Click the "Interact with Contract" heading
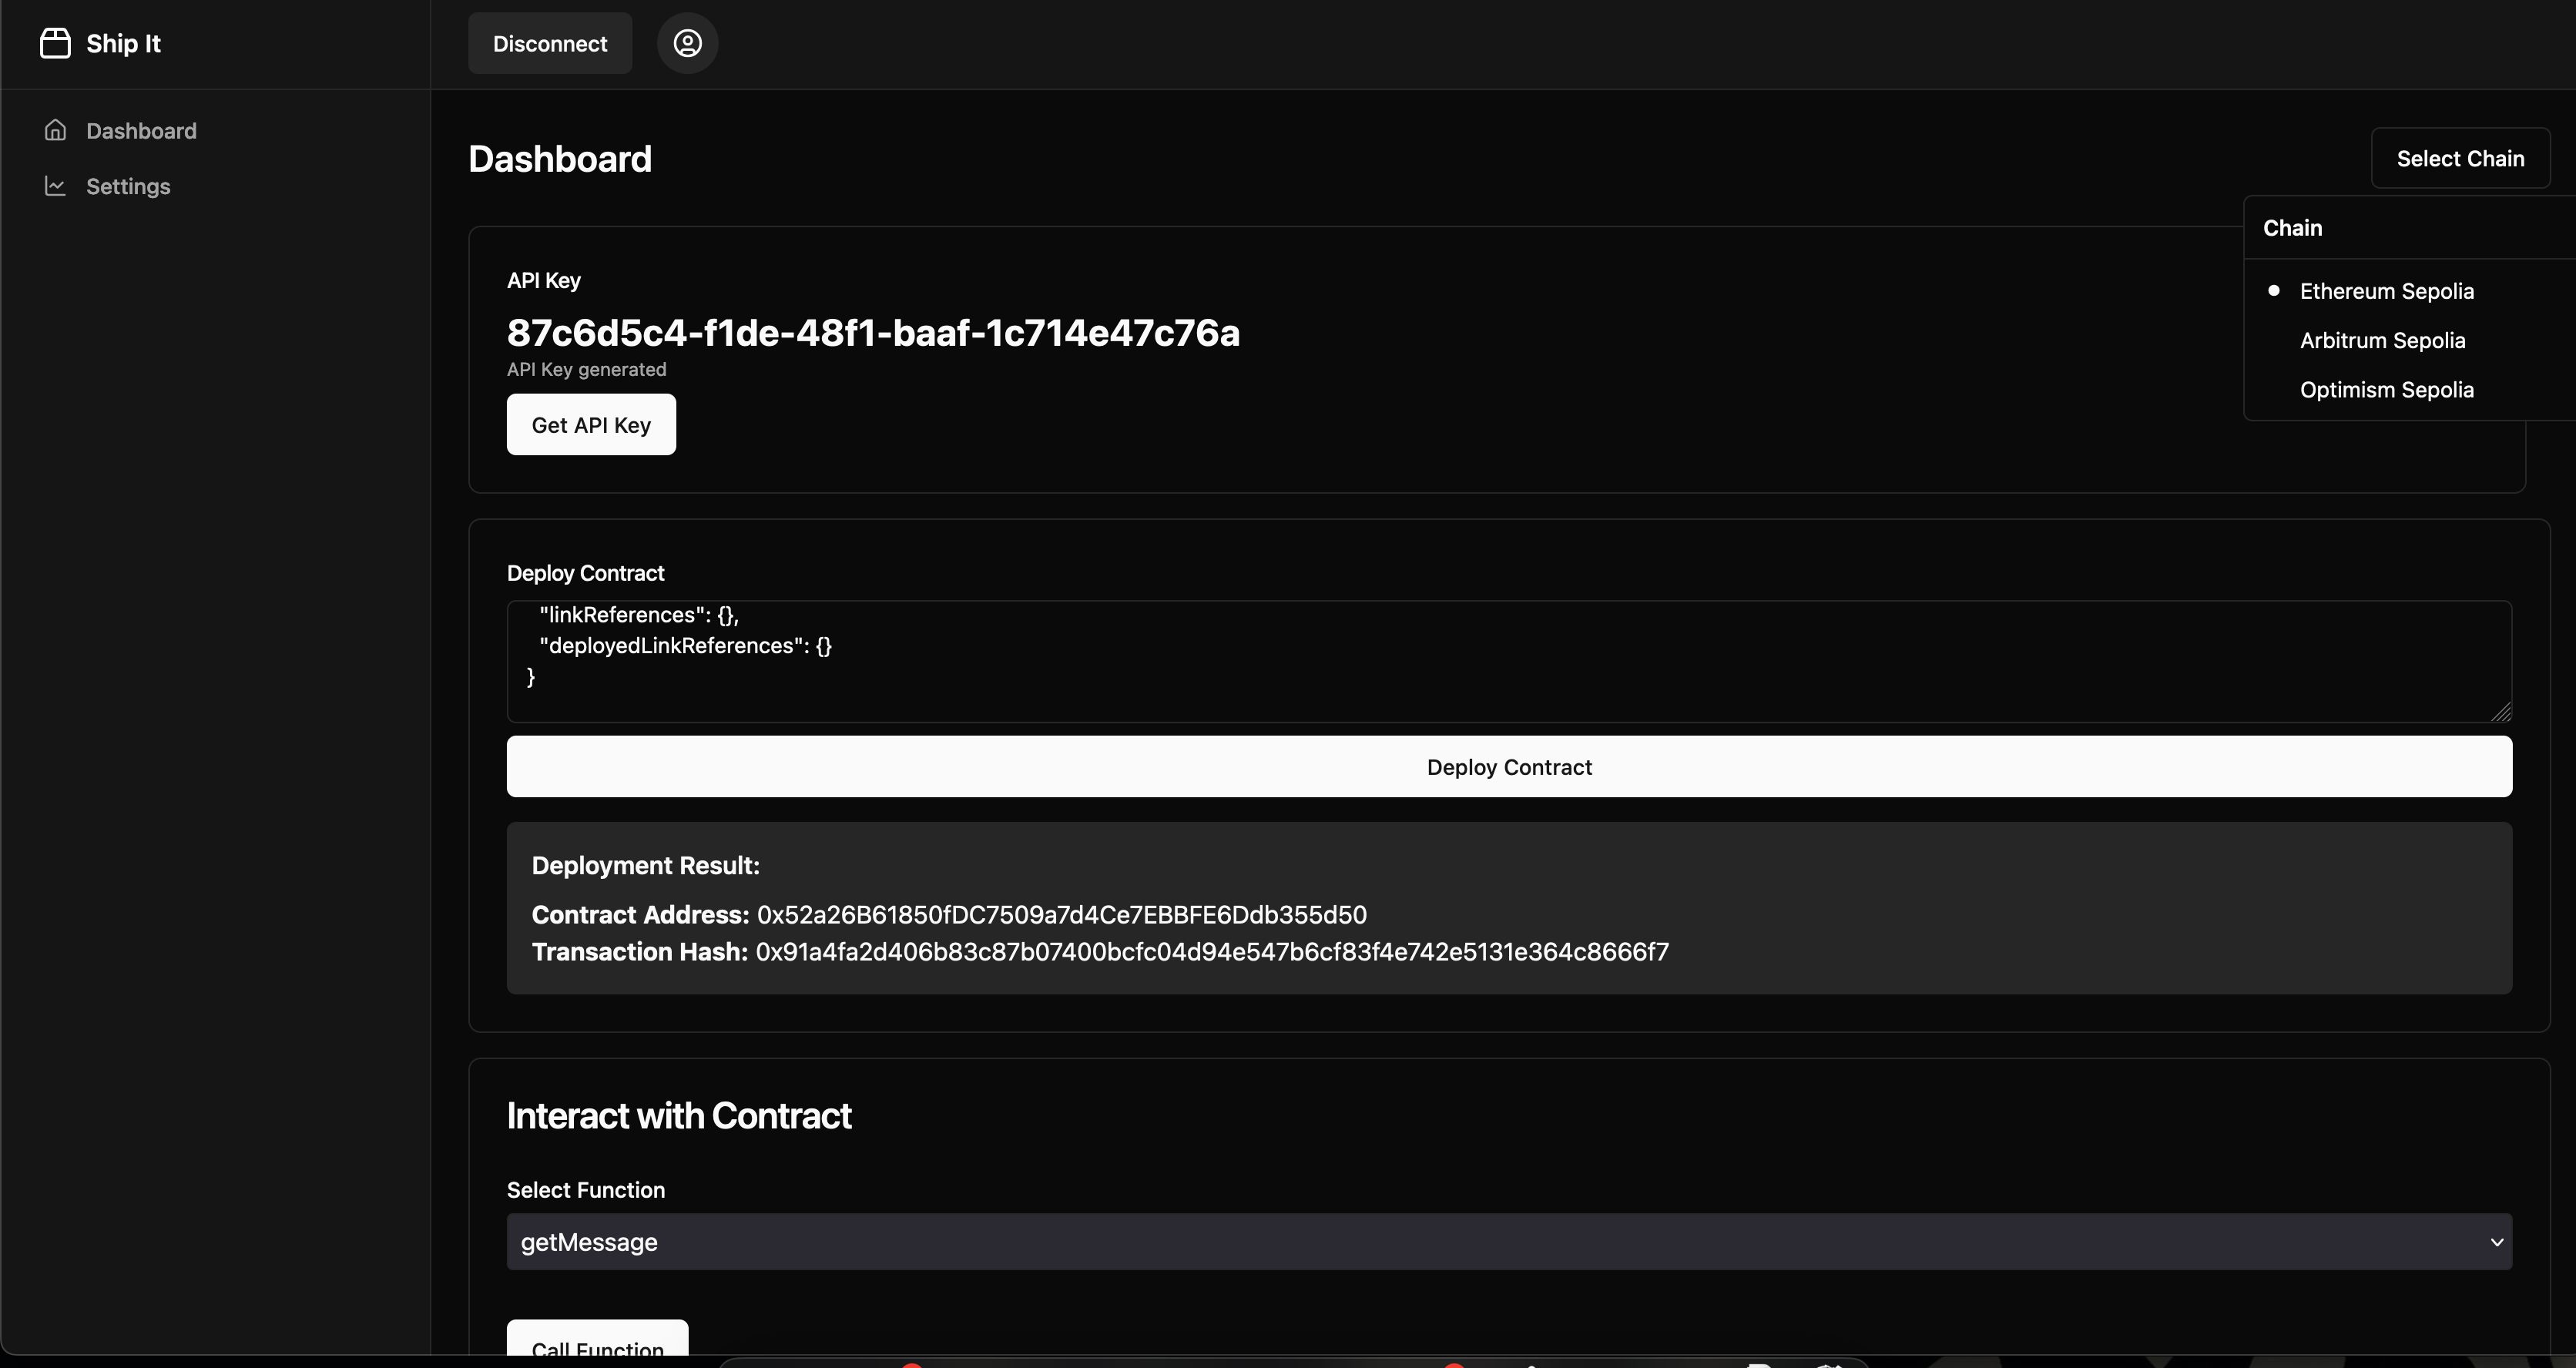The height and width of the screenshot is (1368, 2576). point(679,1116)
